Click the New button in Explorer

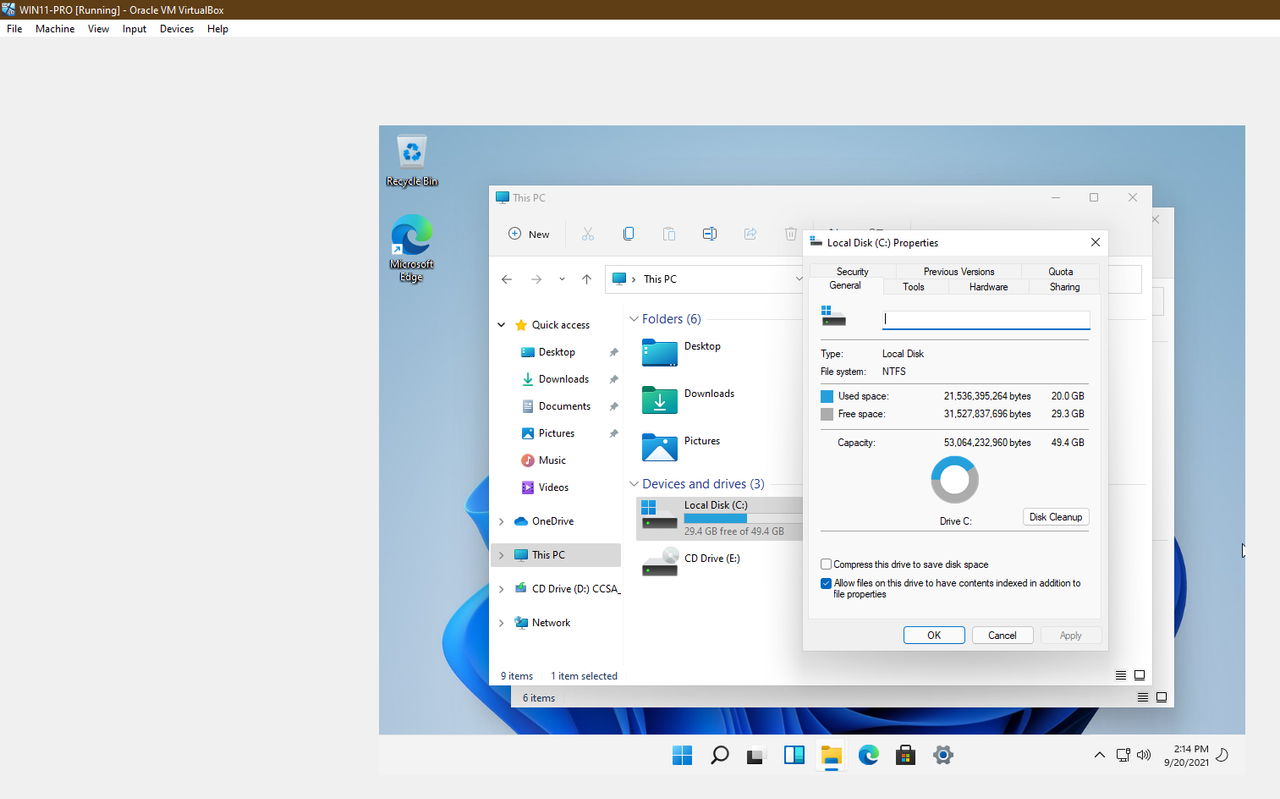point(529,234)
